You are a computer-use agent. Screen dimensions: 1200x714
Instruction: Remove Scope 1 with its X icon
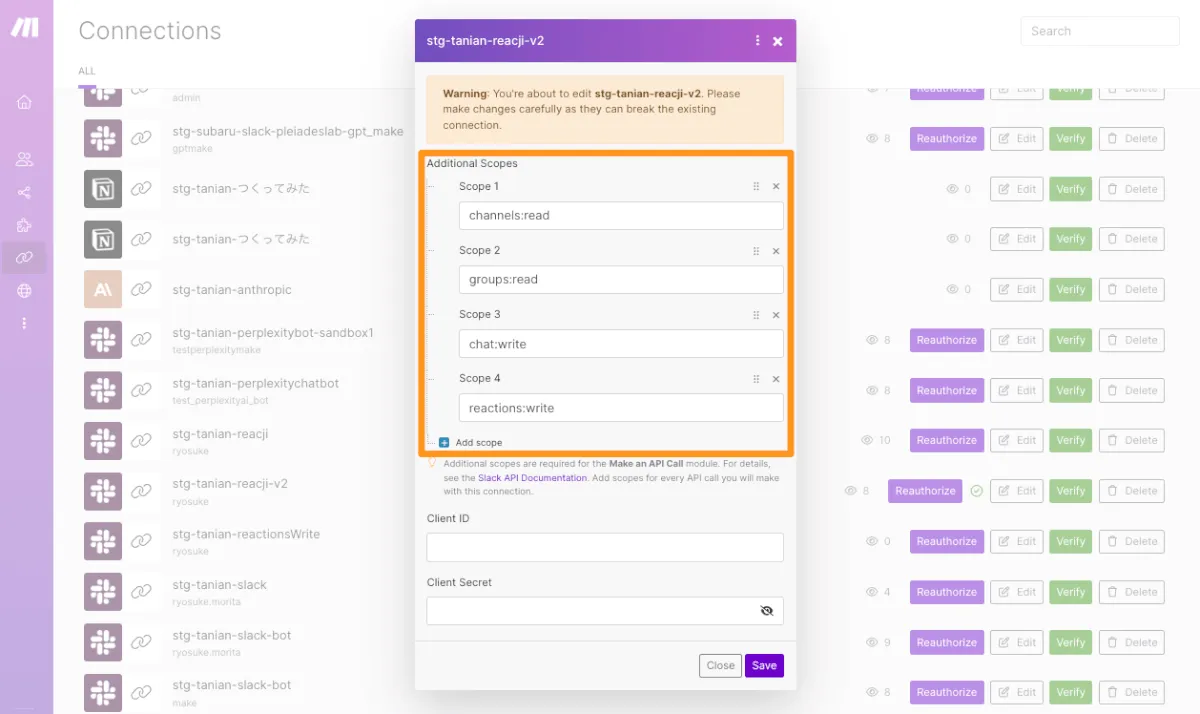[776, 187]
